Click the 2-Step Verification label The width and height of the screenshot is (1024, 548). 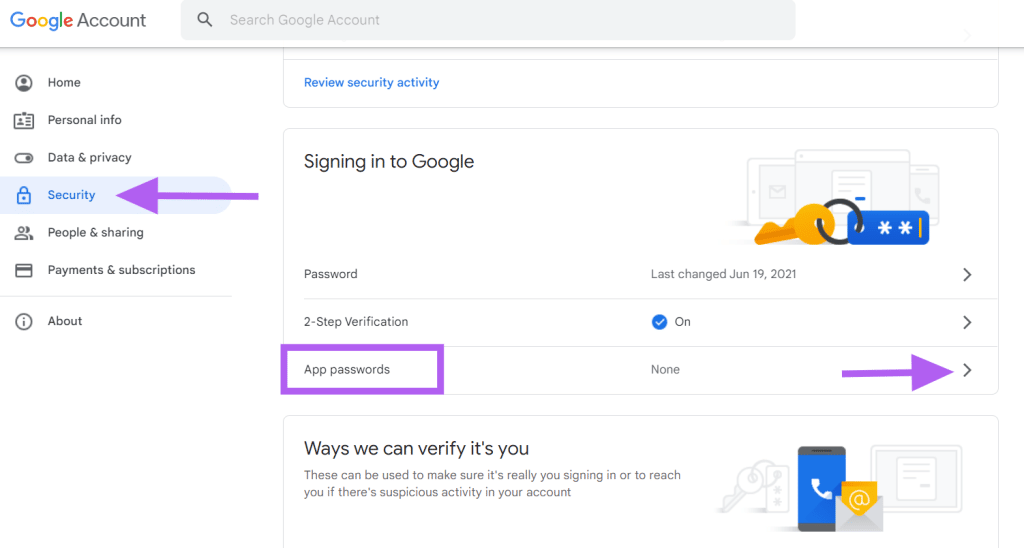(x=356, y=322)
